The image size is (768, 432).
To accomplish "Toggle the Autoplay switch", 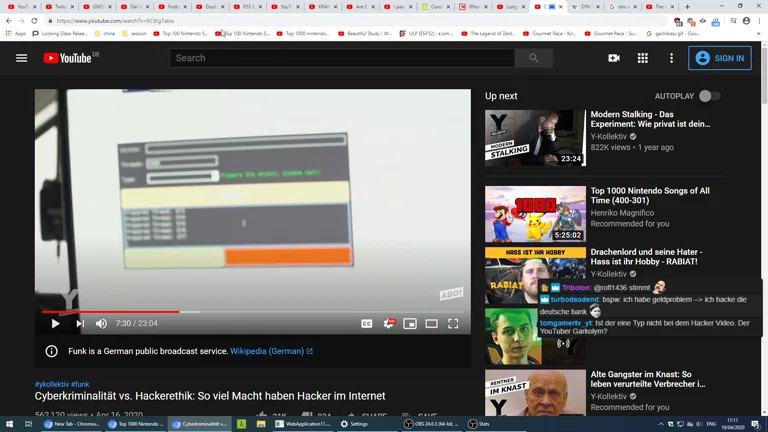I will pyautogui.click(x=708, y=96).
